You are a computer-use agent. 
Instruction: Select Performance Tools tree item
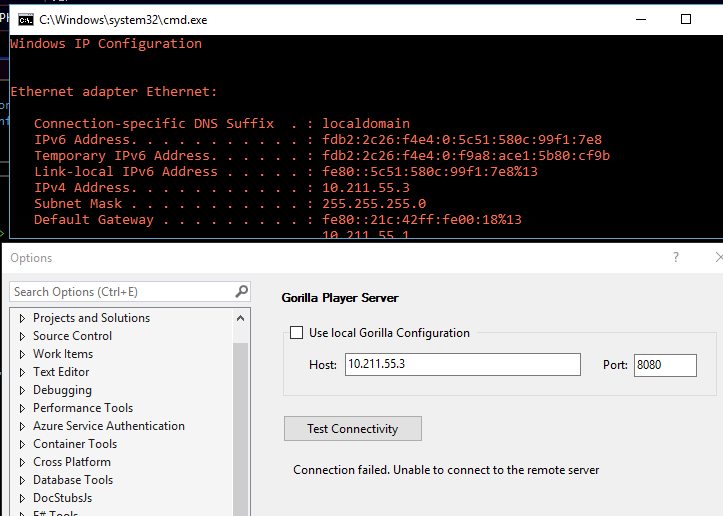83,408
